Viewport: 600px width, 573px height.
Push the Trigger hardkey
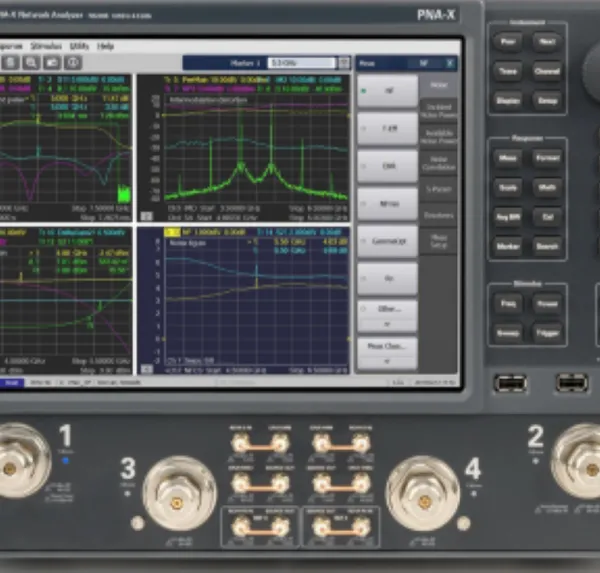coord(547,333)
